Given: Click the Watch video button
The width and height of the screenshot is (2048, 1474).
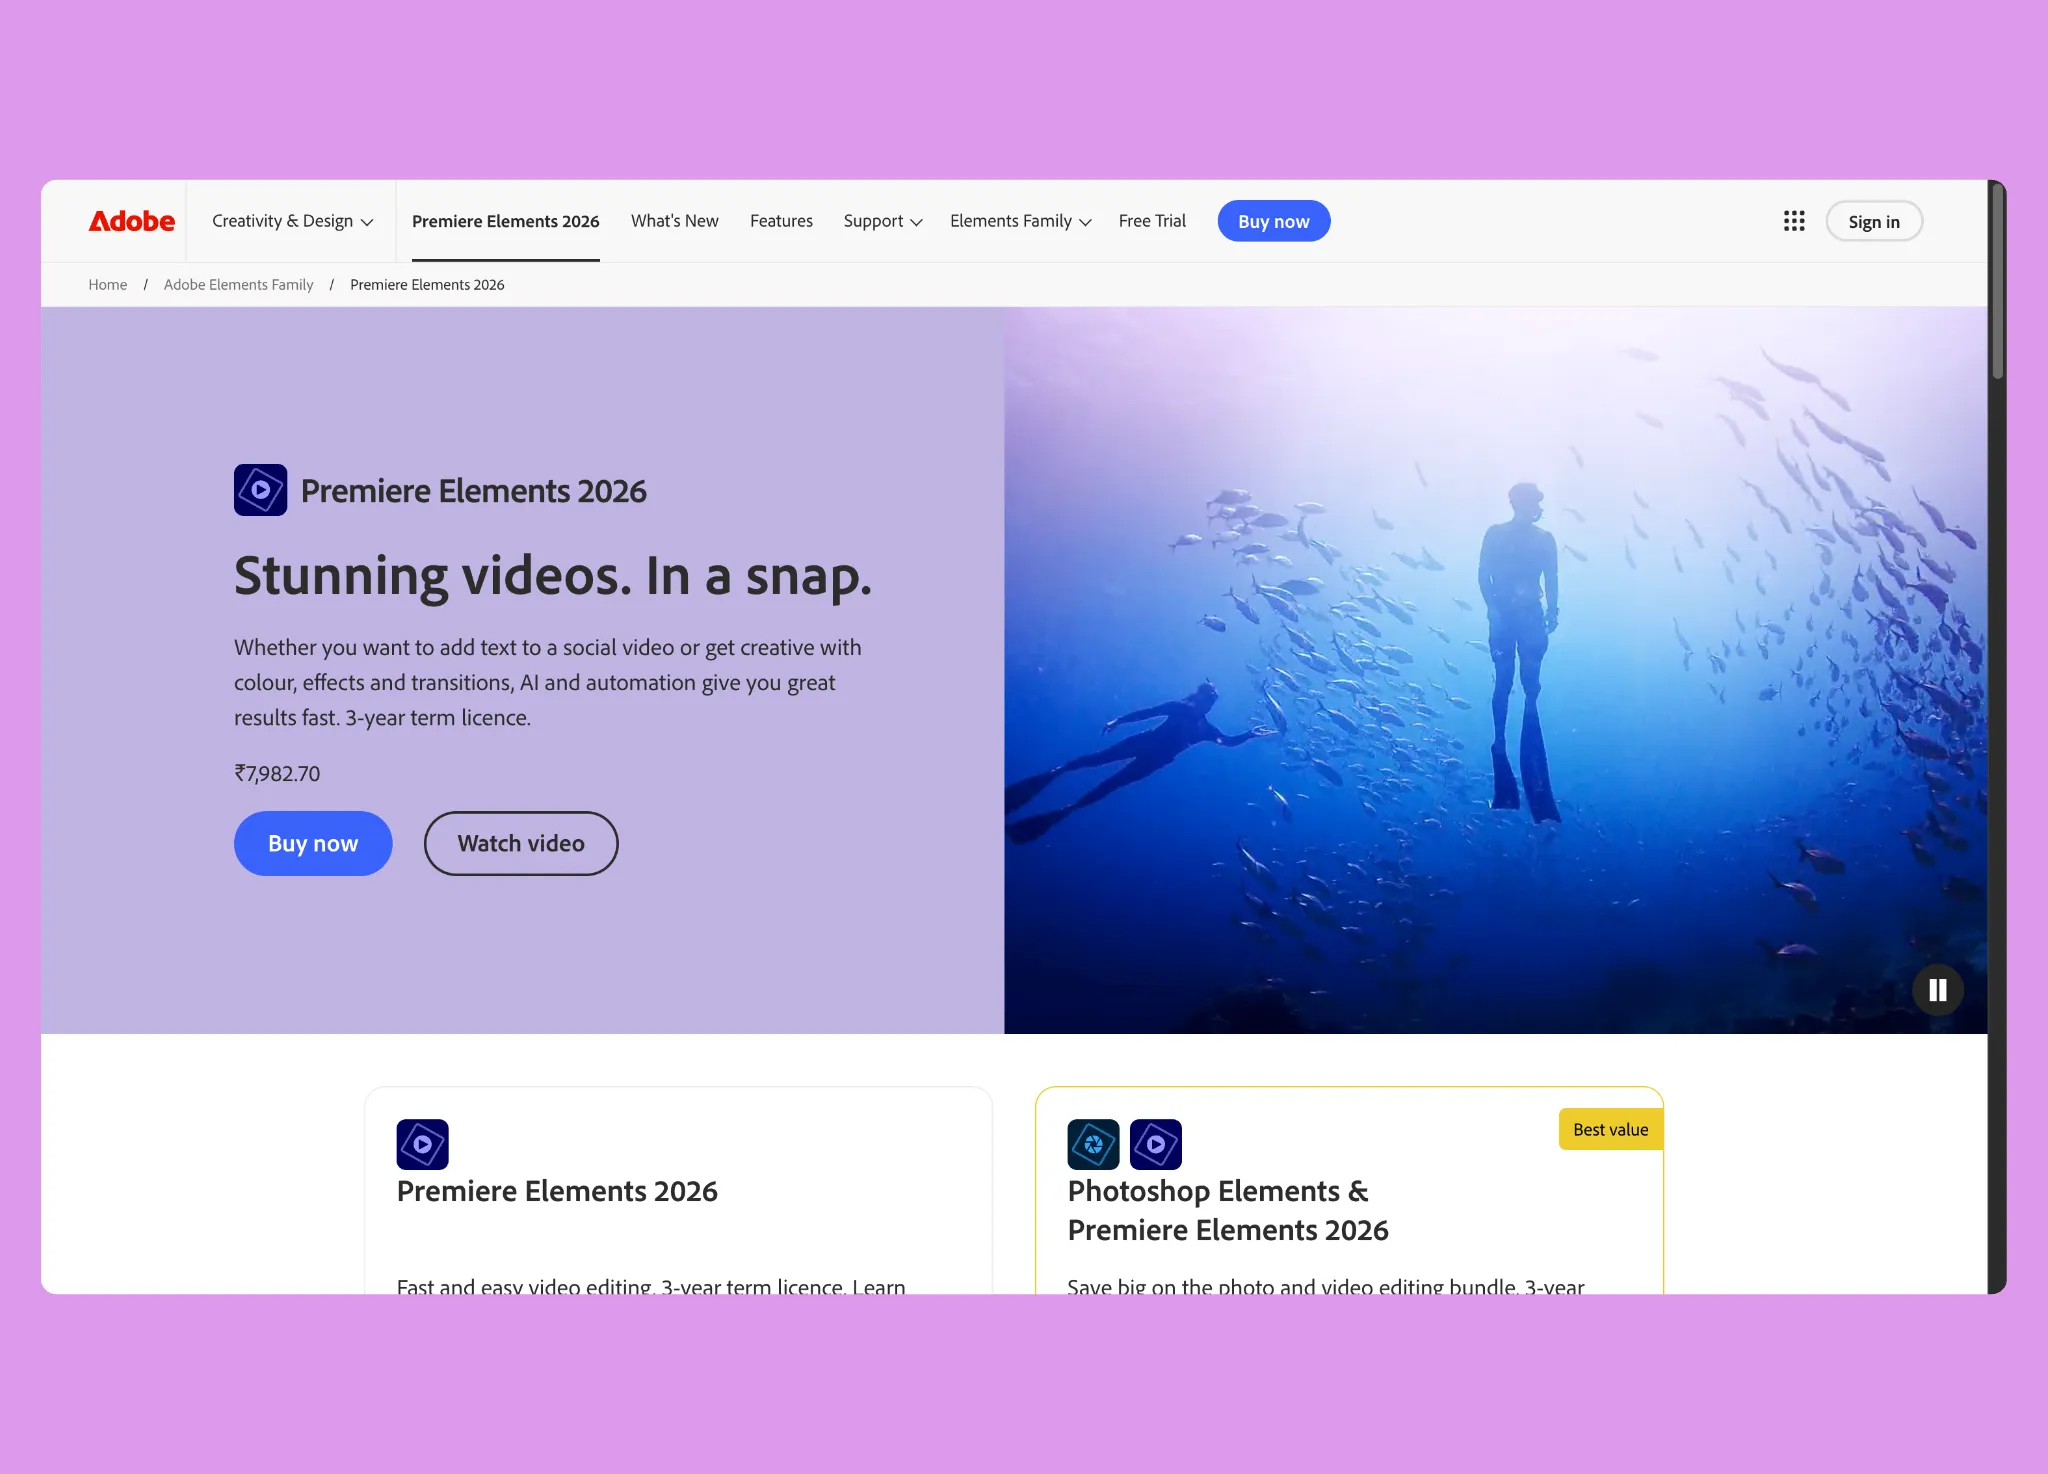Looking at the screenshot, I should (x=521, y=843).
